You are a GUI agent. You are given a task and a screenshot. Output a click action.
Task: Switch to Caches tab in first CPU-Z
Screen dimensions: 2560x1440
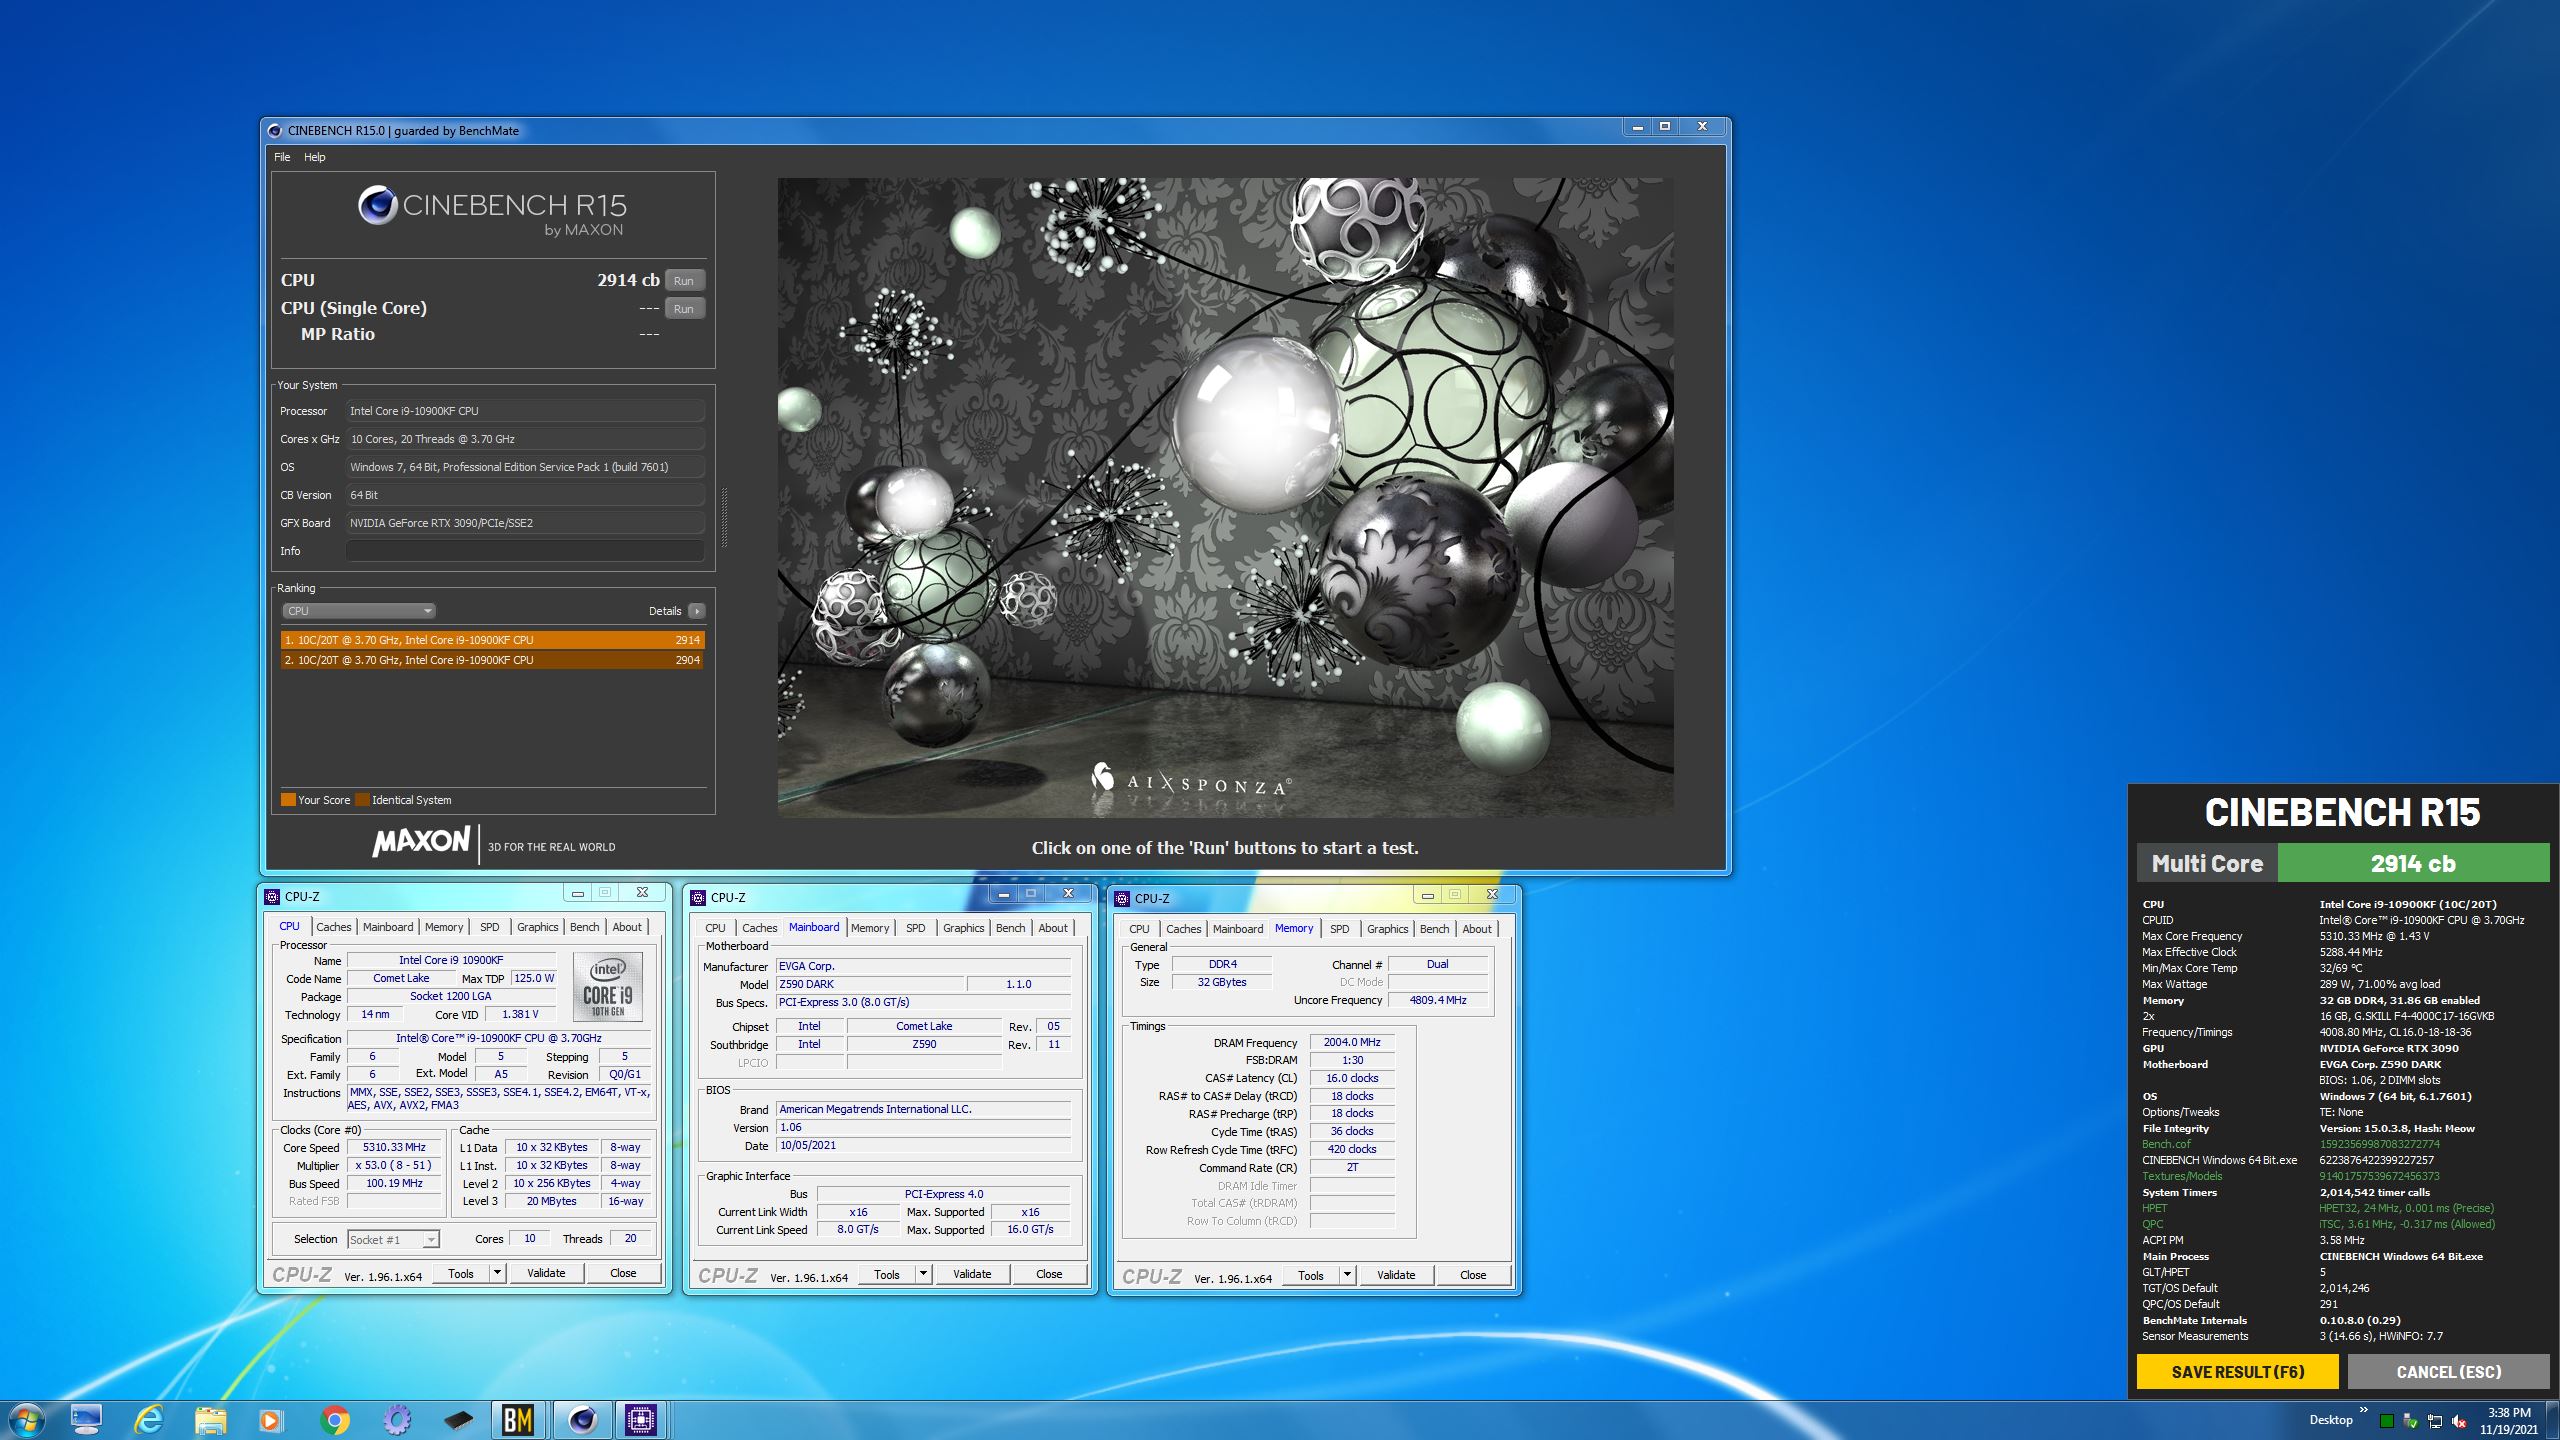[x=333, y=927]
